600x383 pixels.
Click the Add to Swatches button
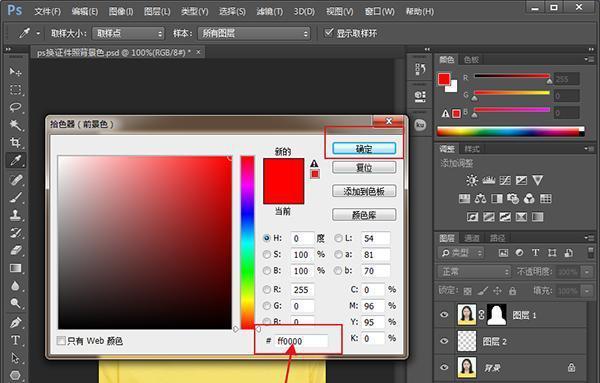[x=364, y=191]
